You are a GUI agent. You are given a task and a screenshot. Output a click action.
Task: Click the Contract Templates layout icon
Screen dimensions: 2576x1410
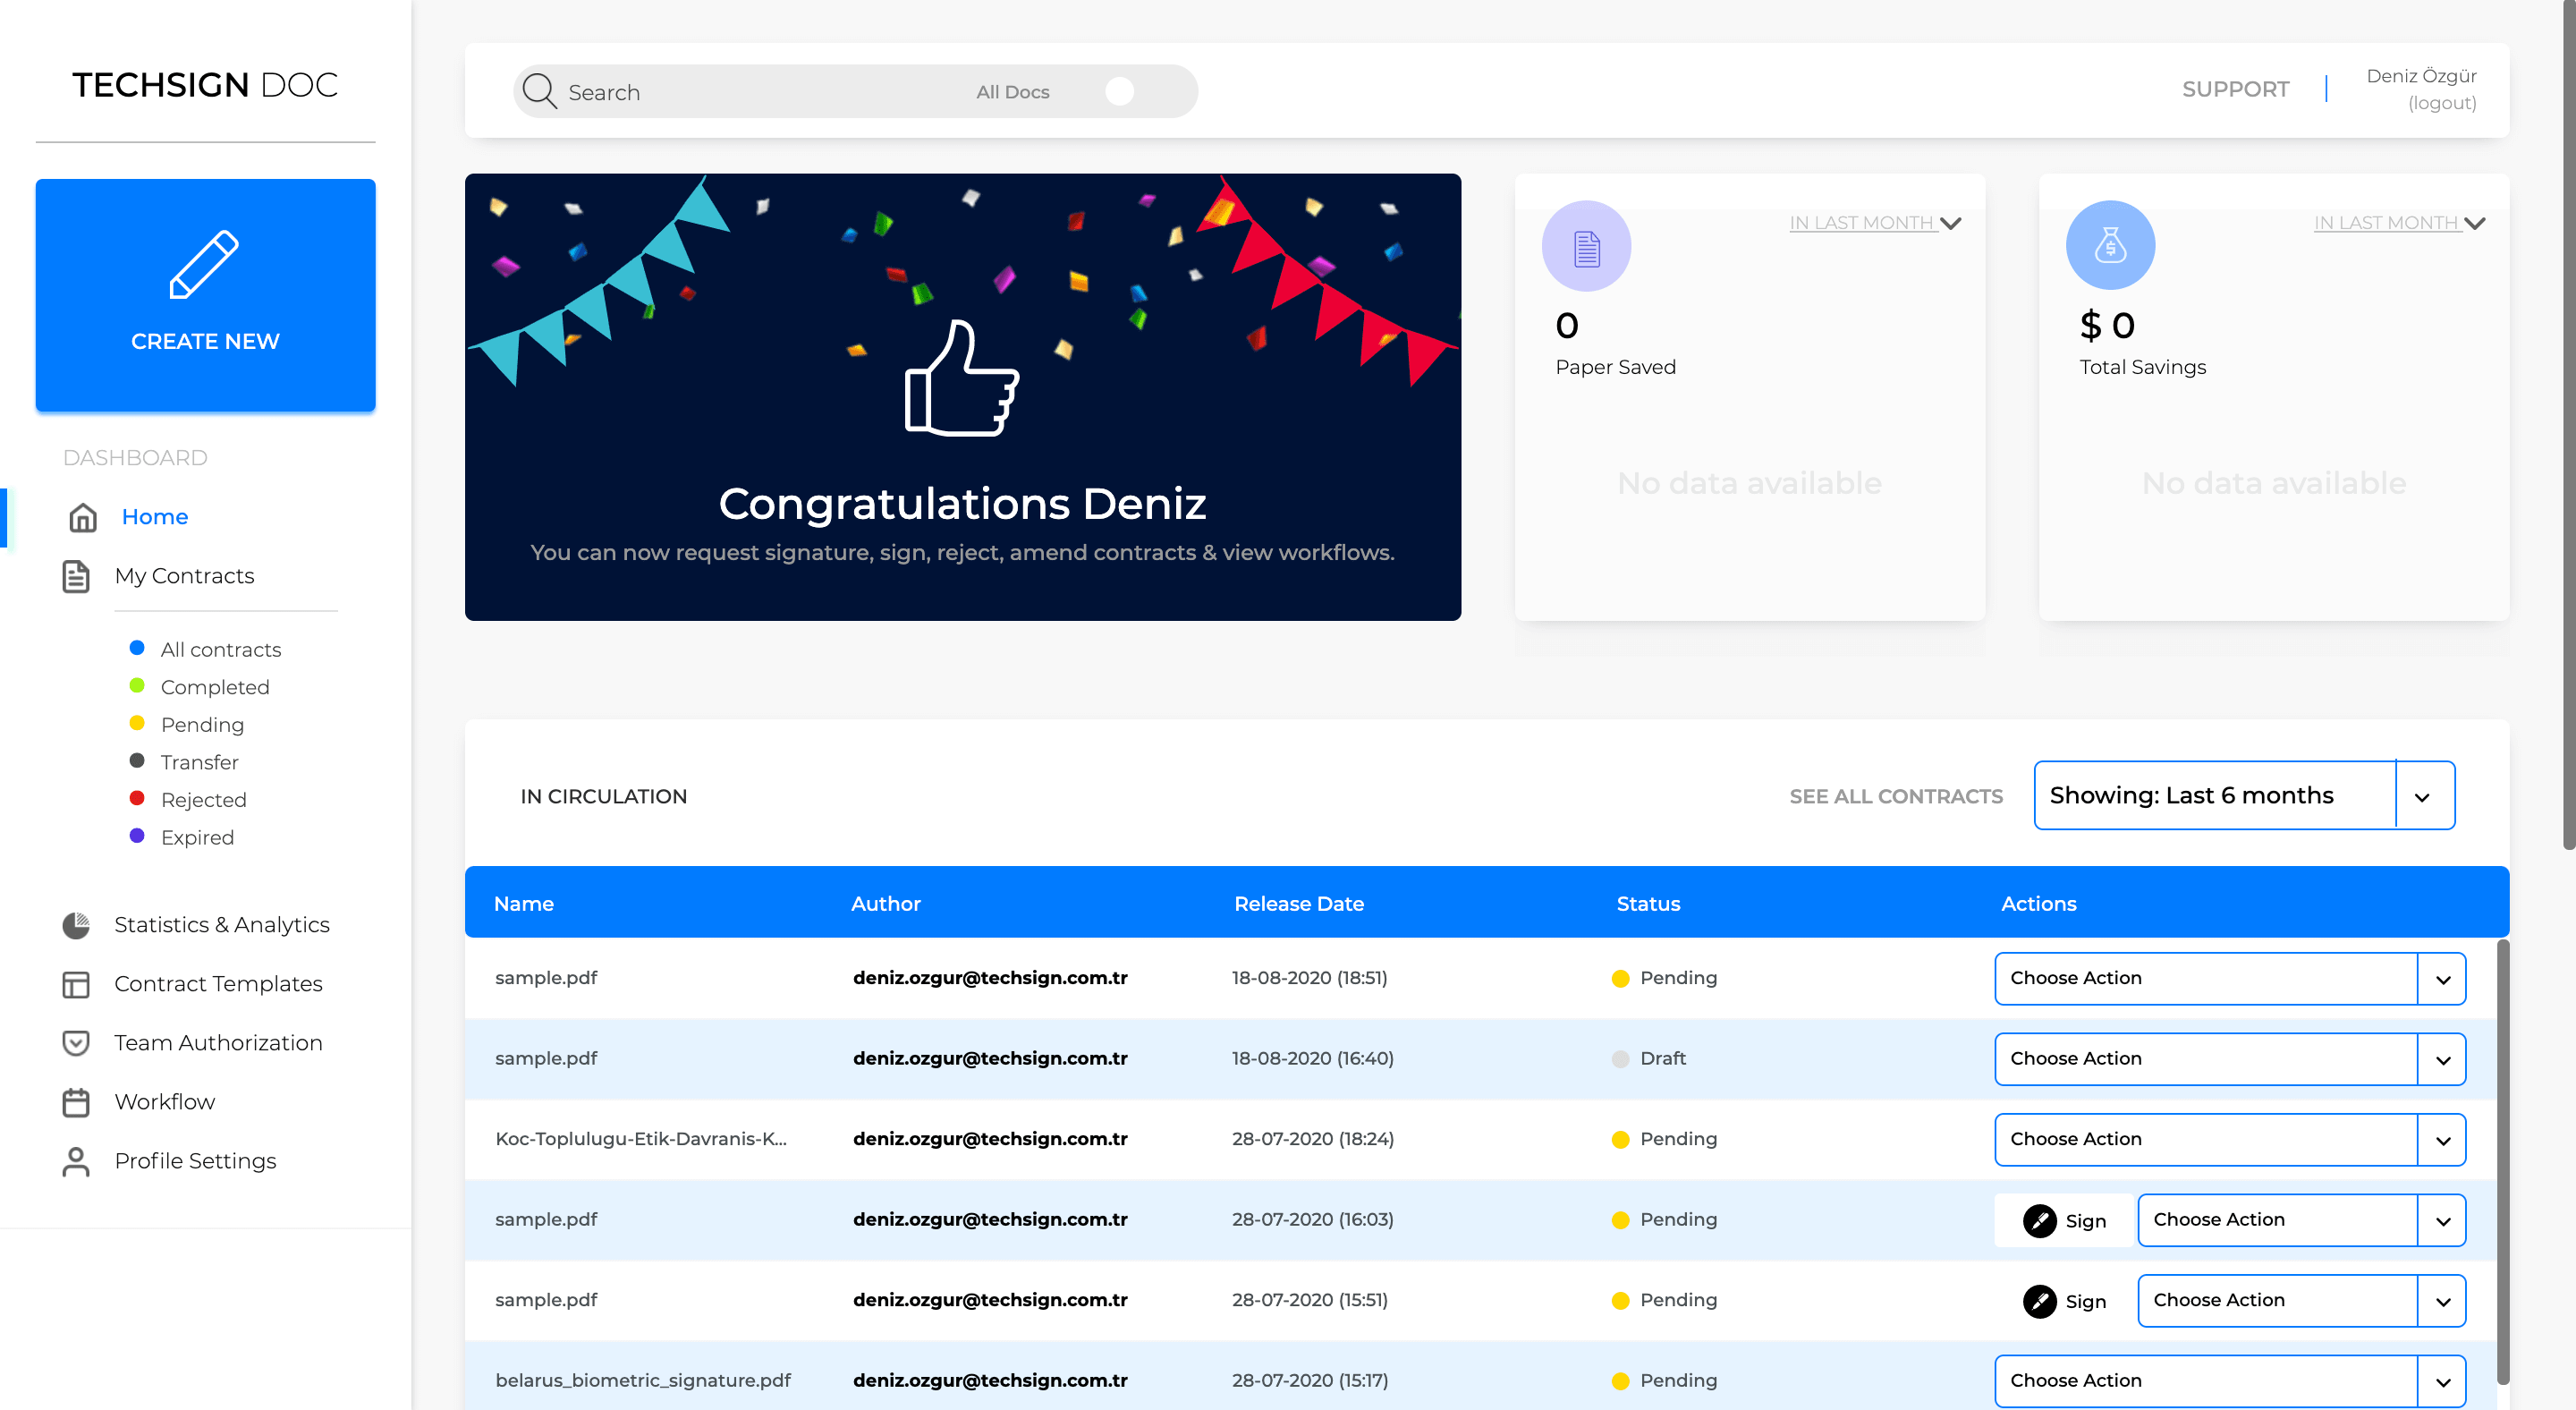tap(76, 984)
